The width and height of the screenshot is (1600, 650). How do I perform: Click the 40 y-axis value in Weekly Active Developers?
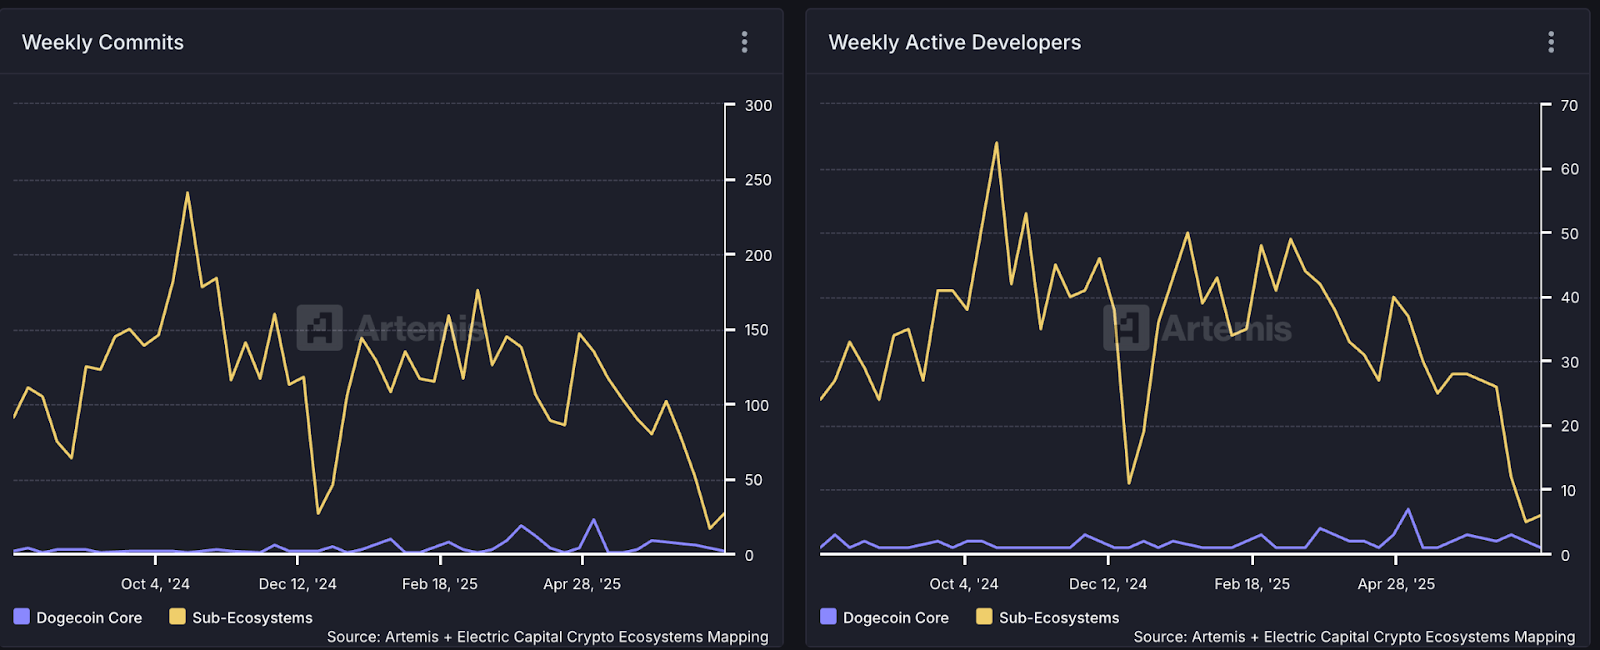1570,297
